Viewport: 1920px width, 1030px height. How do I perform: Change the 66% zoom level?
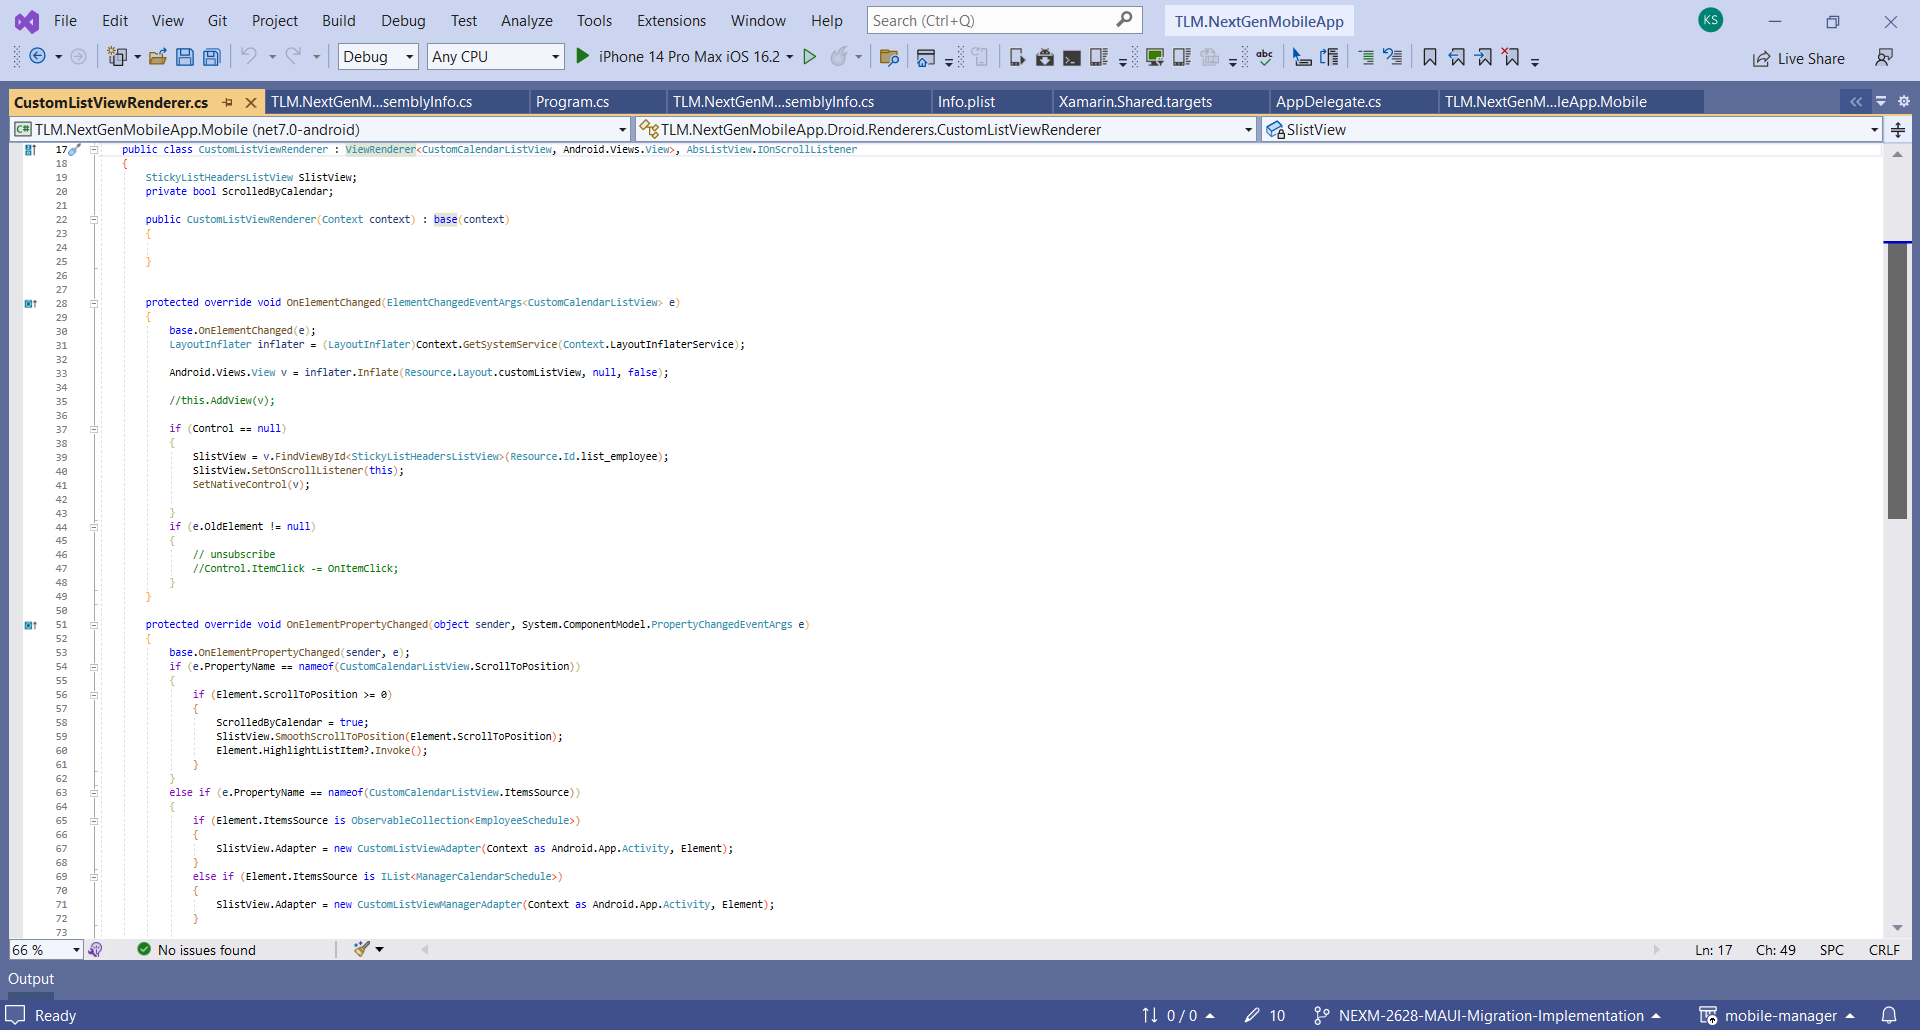45,949
